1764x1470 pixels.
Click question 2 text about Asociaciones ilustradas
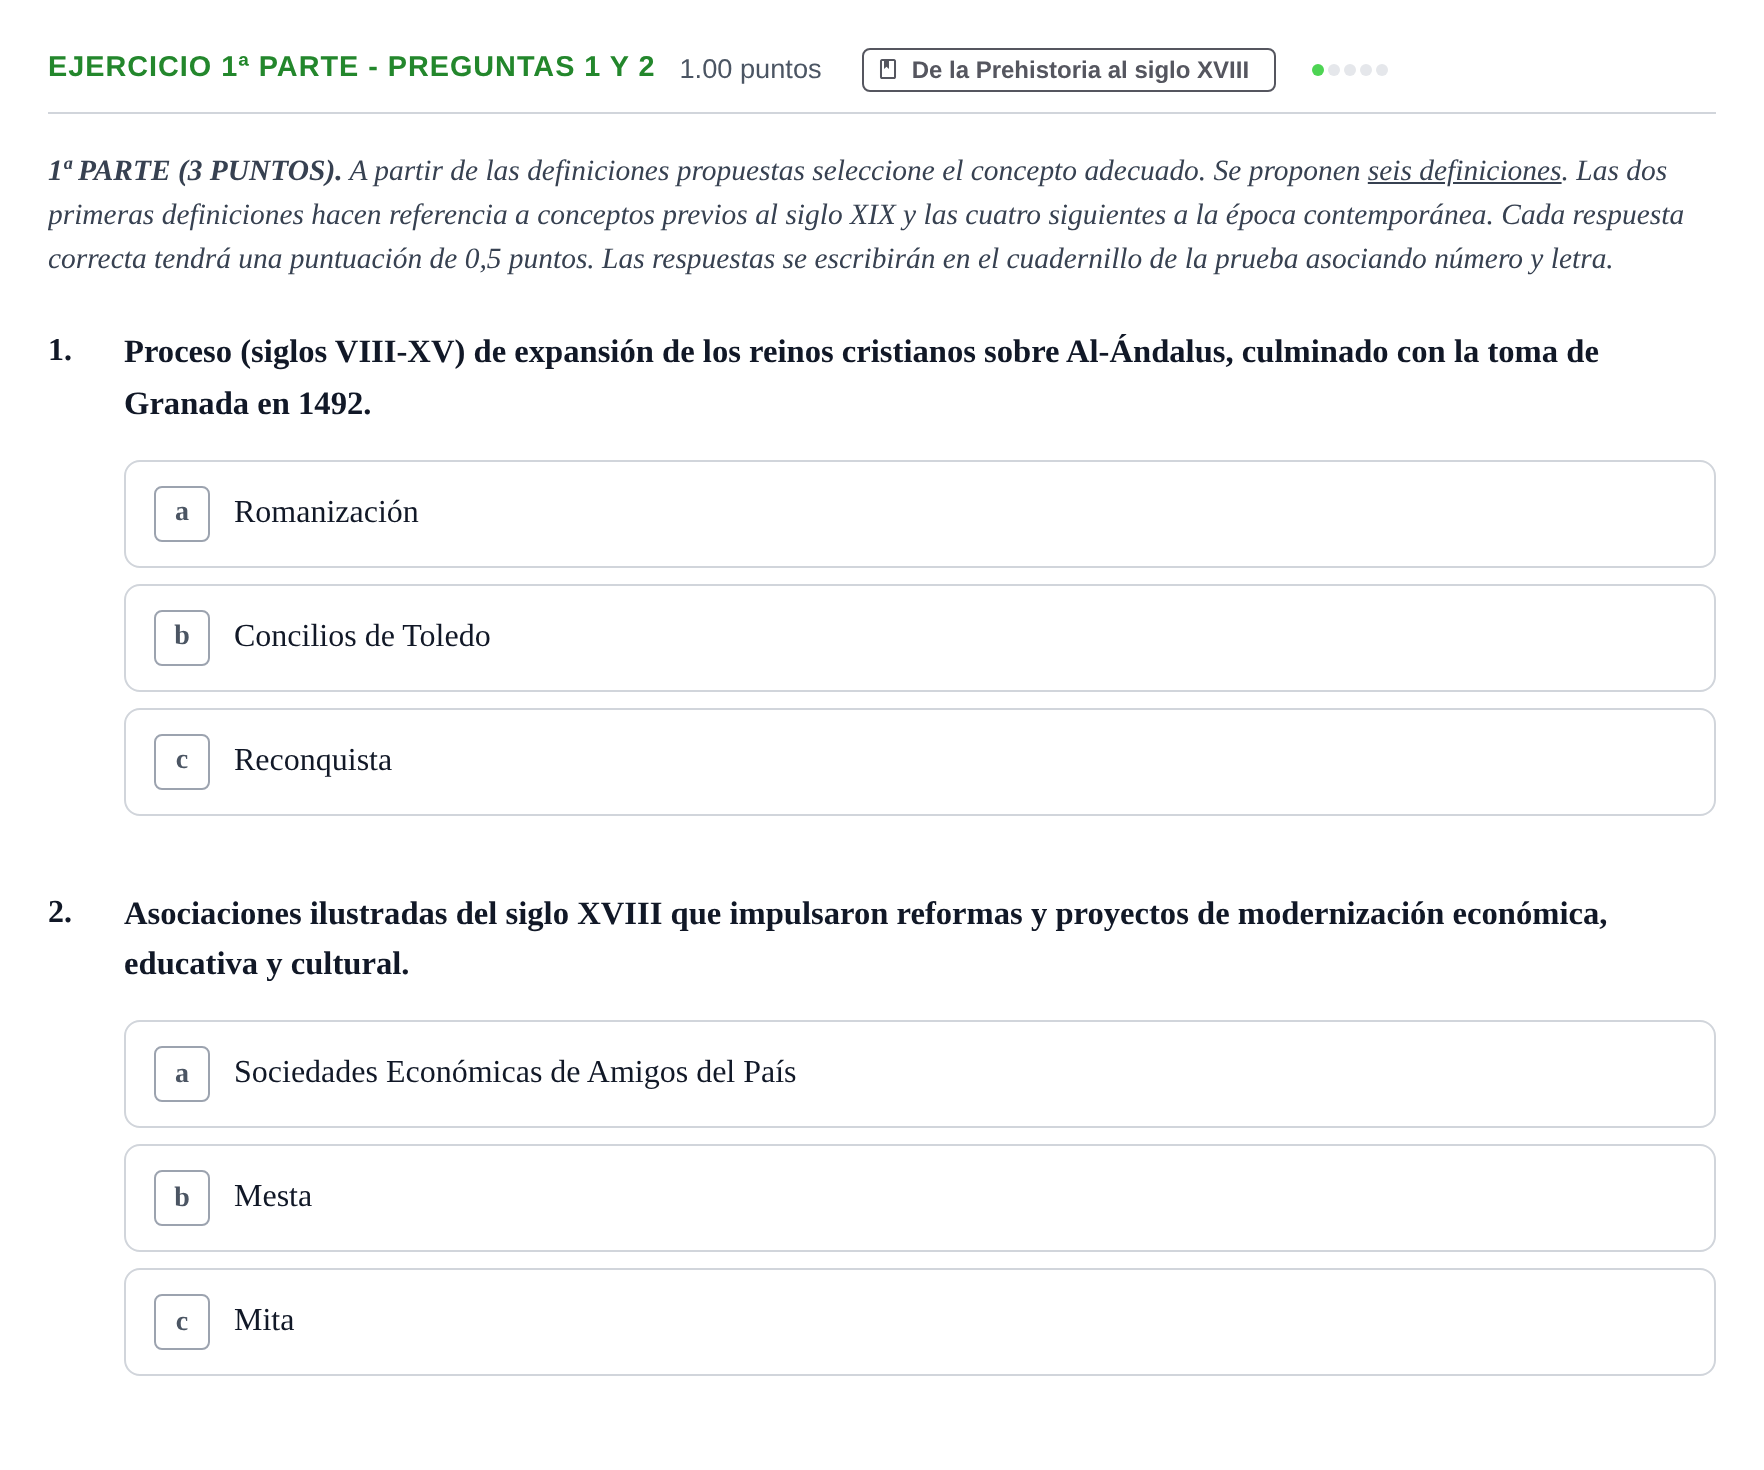[865, 938]
